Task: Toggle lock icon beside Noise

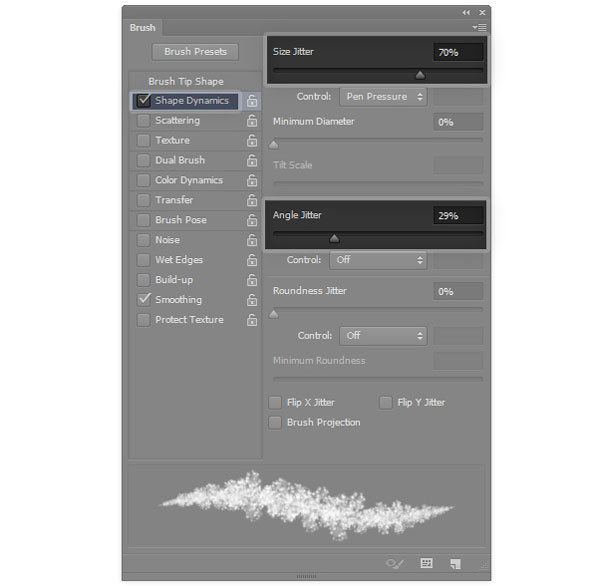Action: pyautogui.click(x=252, y=240)
